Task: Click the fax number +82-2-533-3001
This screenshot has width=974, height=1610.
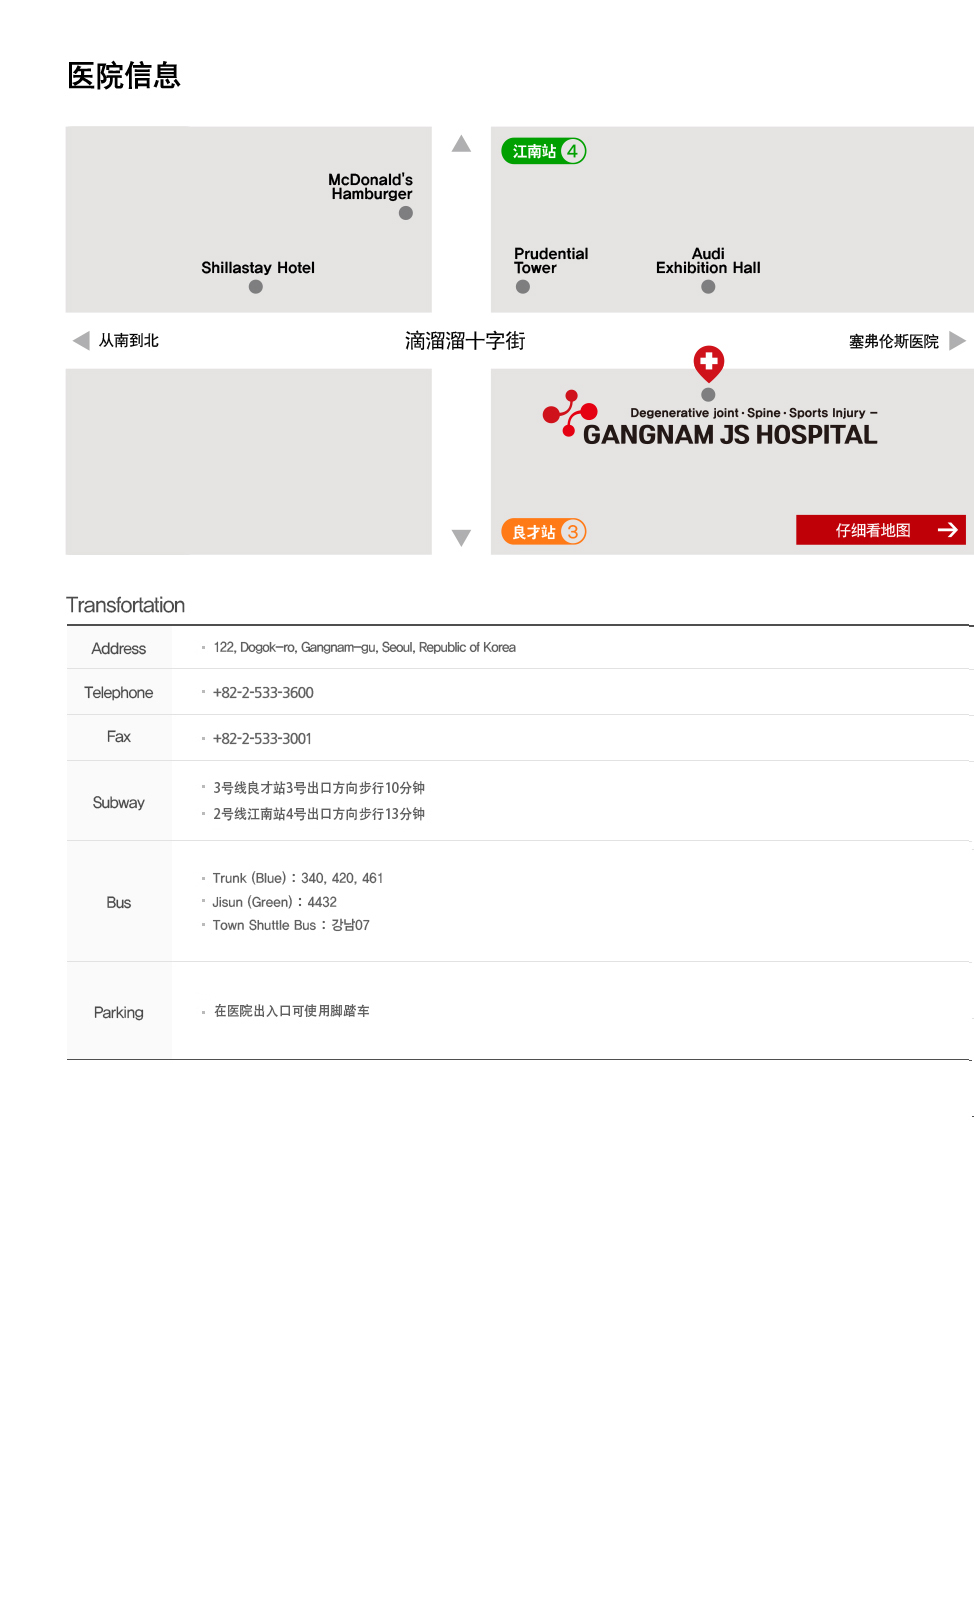Action: [x=262, y=739]
